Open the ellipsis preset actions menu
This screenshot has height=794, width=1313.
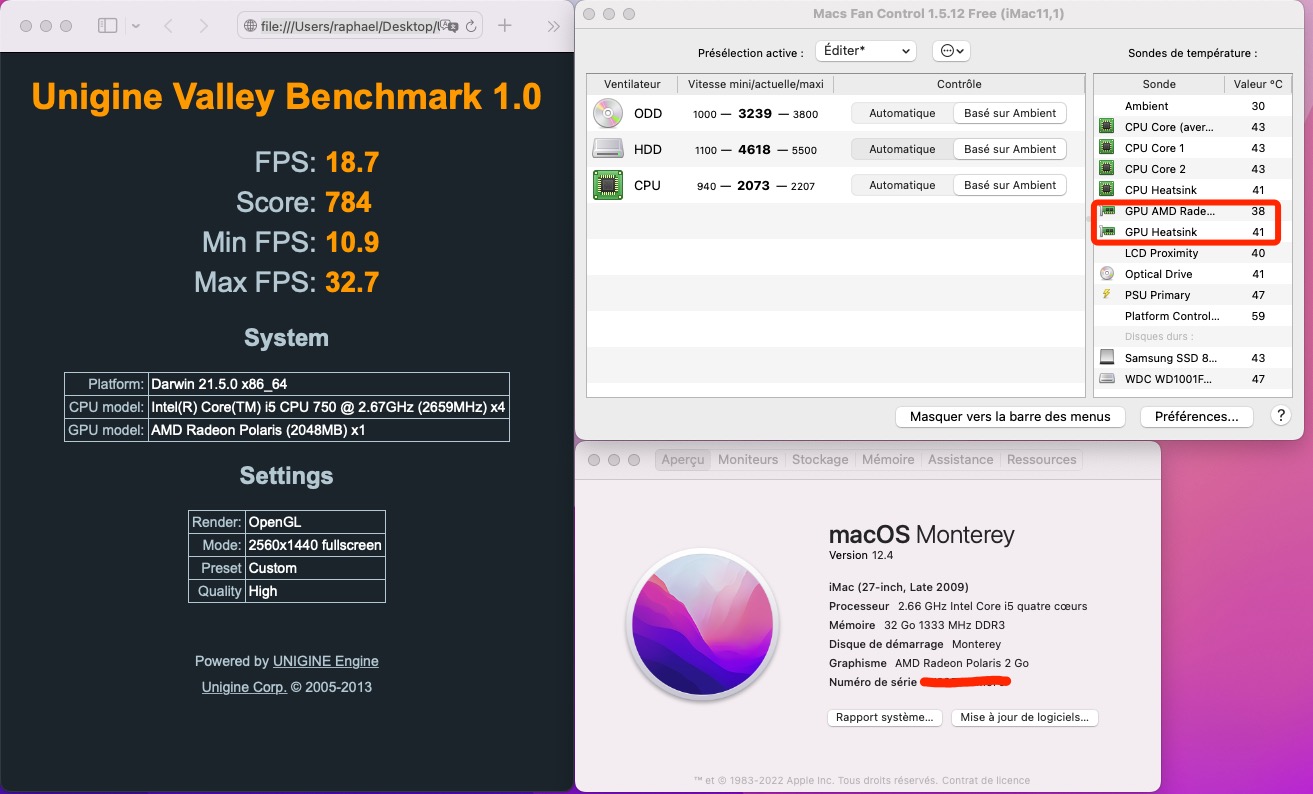[951, 51]
